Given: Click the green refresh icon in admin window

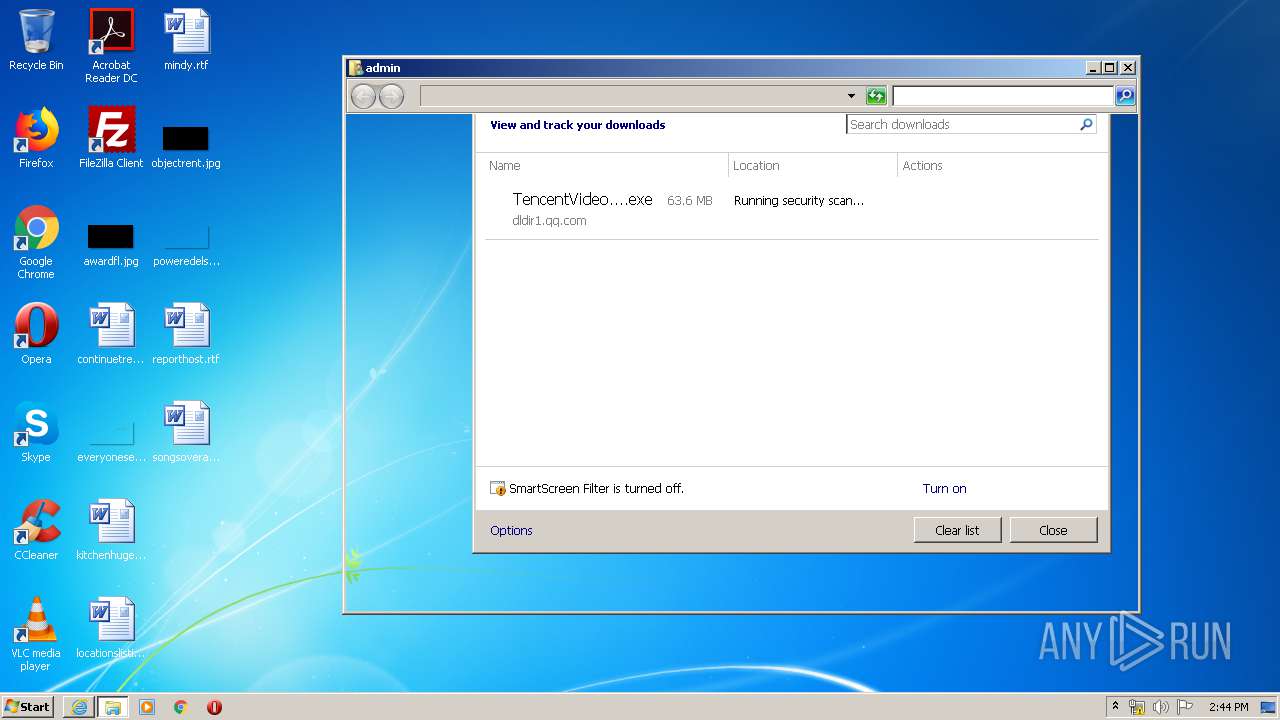Looking at the screenshot, I should (x=876, y=96).
